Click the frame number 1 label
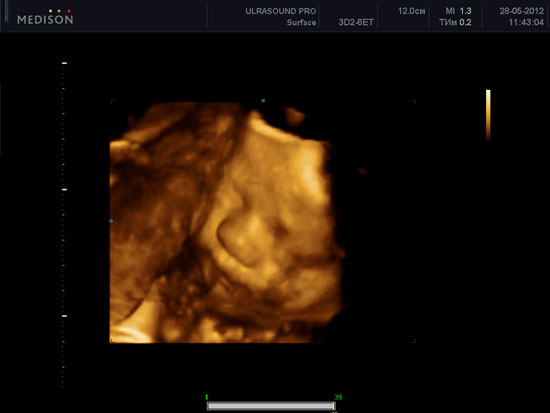The width and height of the screenshot is (550, 413). pyautogui.click(x=207, y=397)
